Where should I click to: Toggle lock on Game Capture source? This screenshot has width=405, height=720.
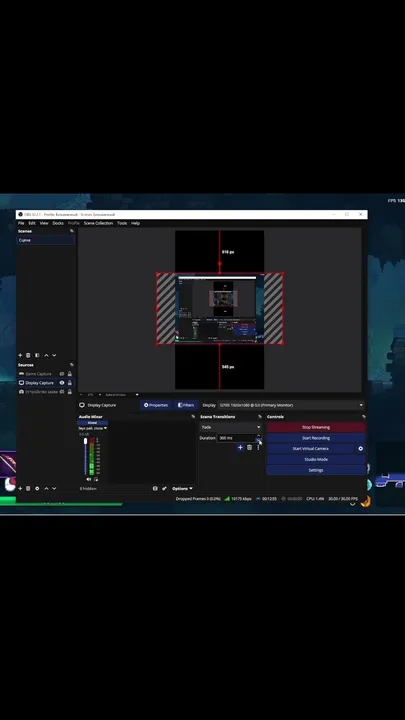click(70, 374)
